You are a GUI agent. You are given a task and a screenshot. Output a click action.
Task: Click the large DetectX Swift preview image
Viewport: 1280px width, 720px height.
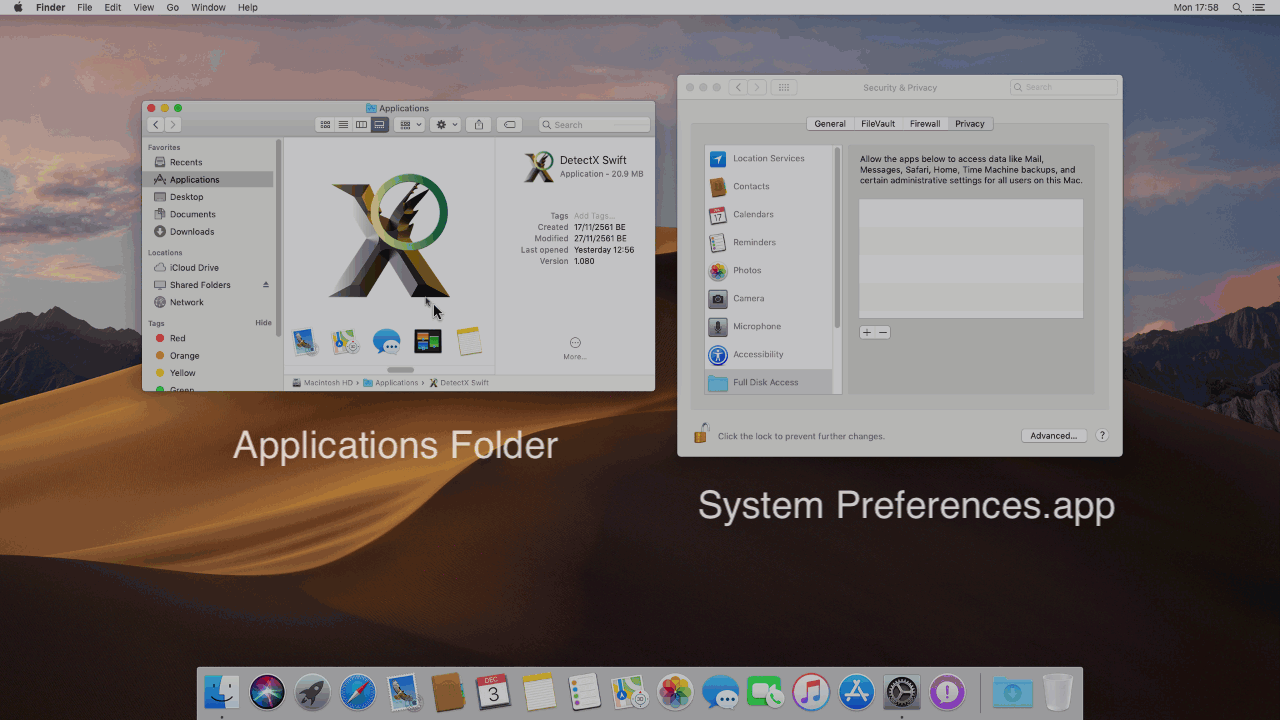(x=388, y=236)
